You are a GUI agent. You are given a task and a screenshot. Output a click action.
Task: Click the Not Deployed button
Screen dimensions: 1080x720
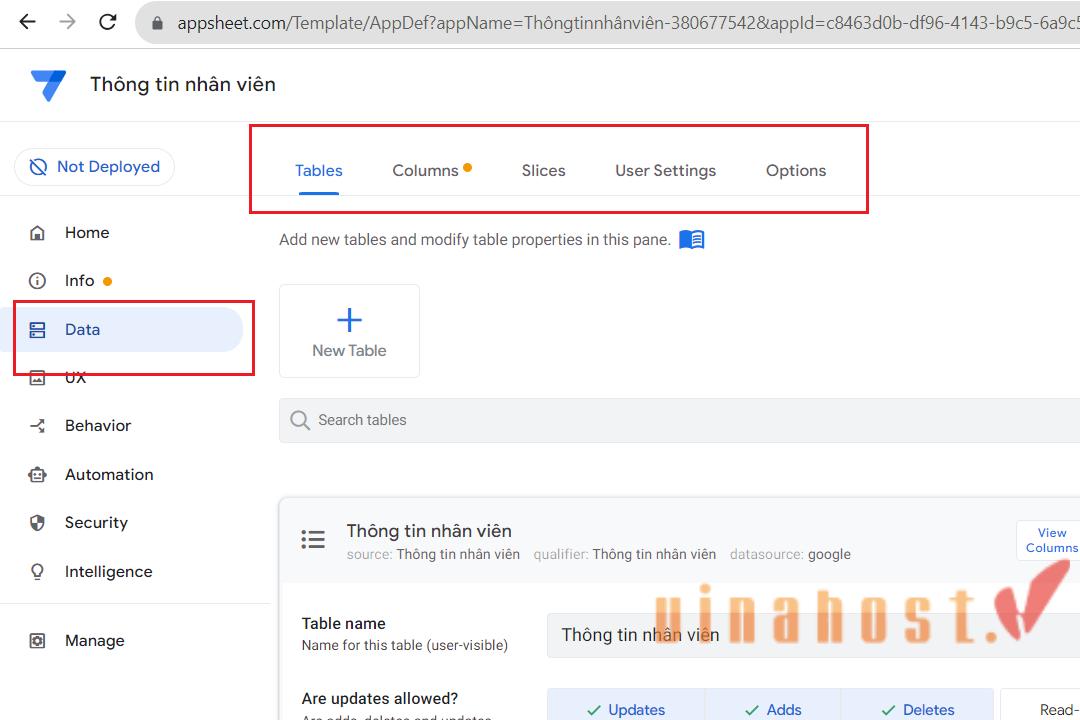94,167
